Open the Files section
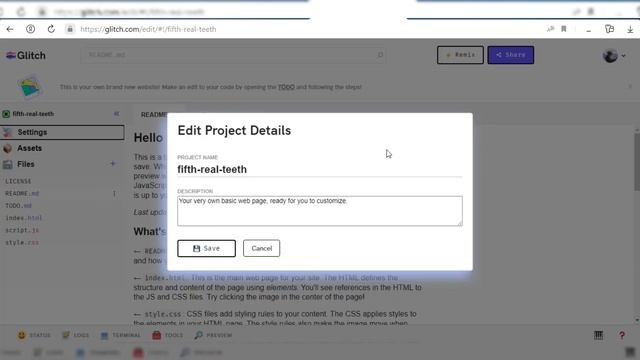 (x=25, y=164)
